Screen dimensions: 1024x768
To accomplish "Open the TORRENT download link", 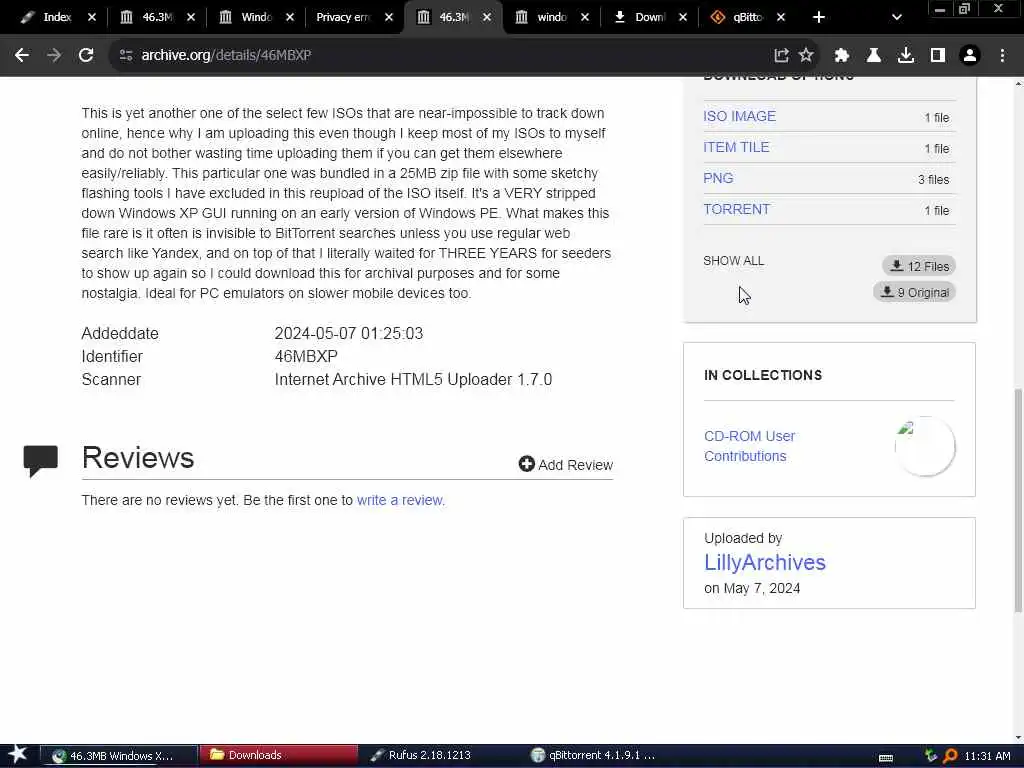I will coord(737,210).
